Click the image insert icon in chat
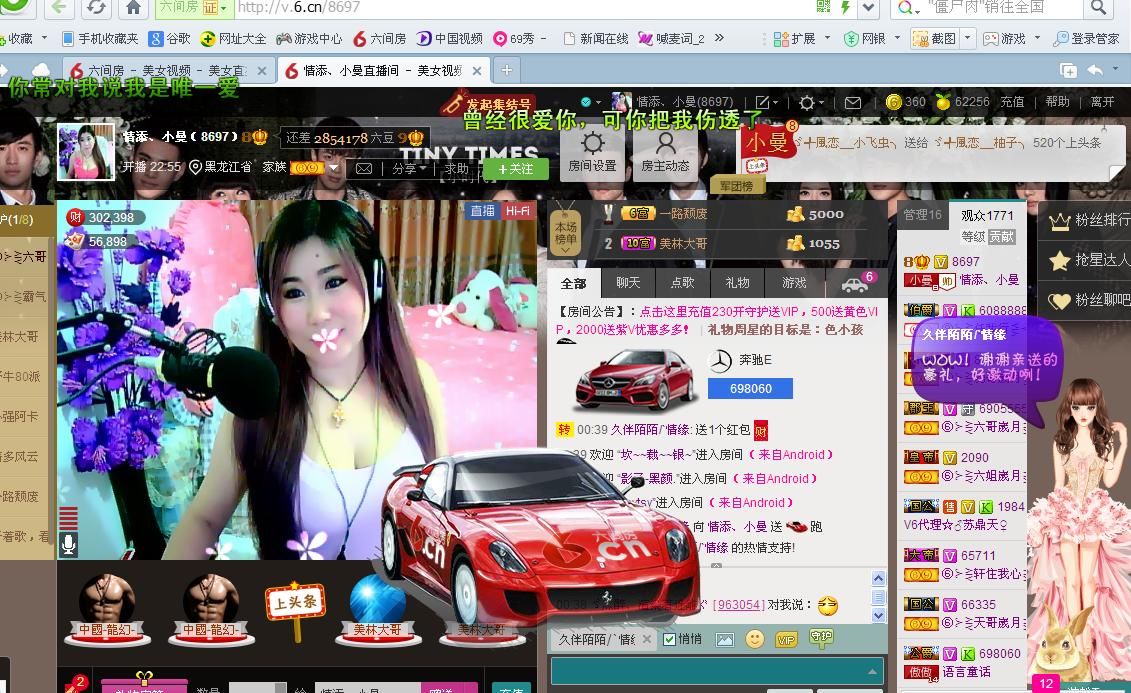The height and width of the screenshot is (693, 1131). [x=725, y=639]
